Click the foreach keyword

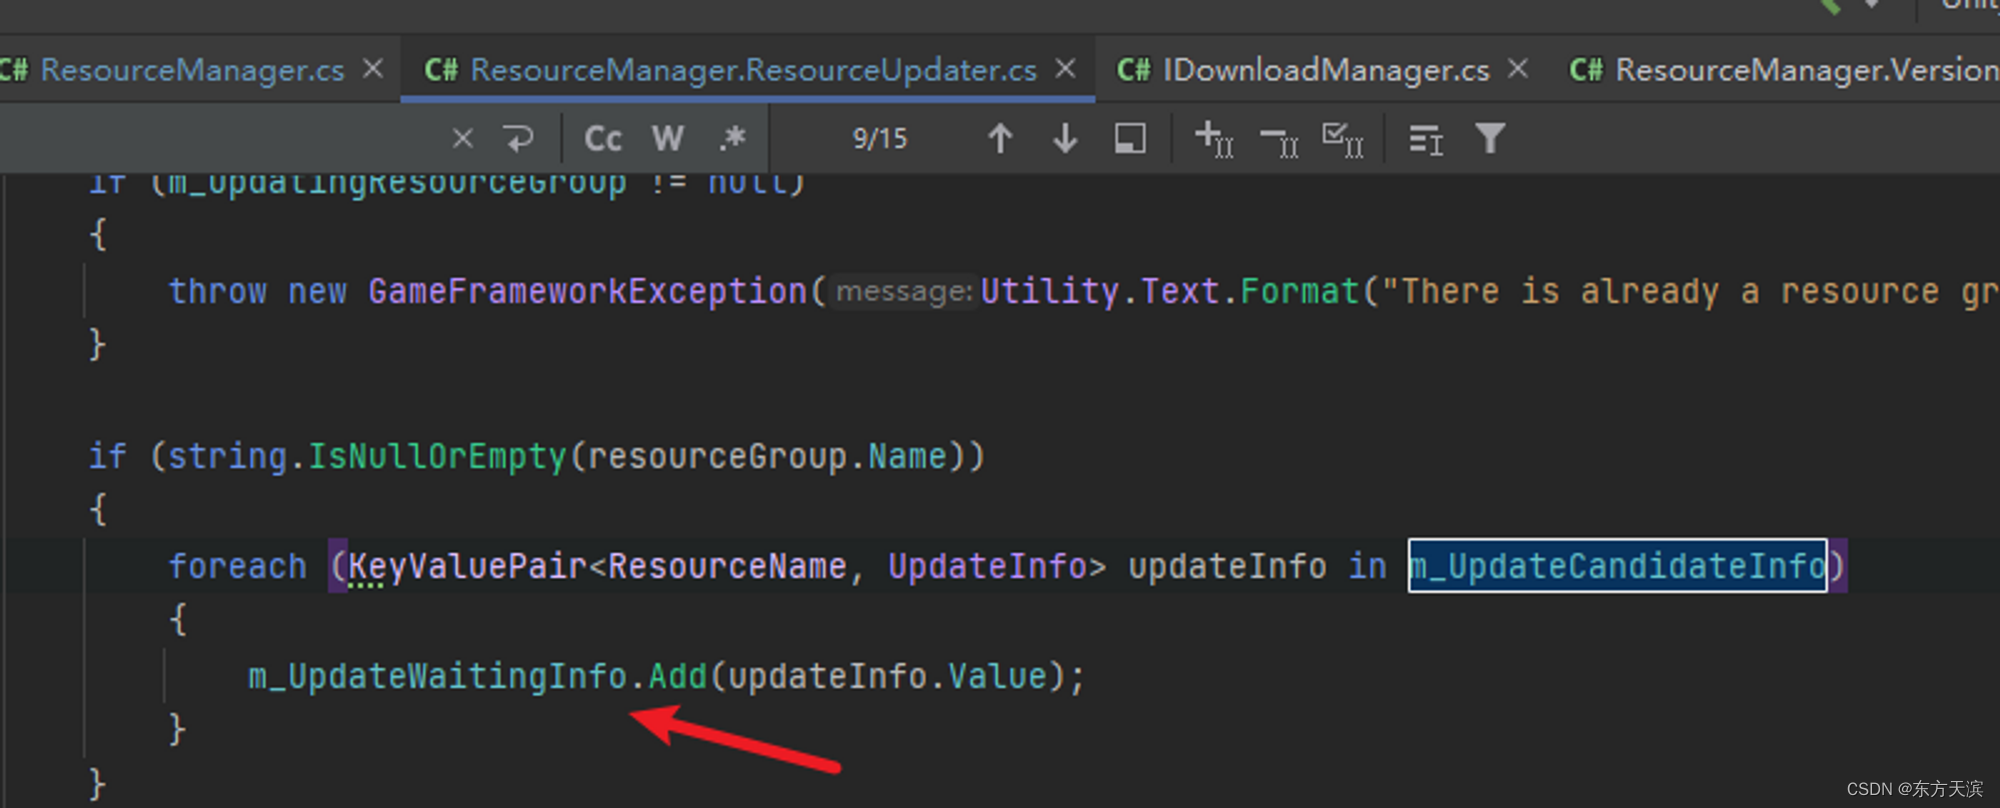[x=237, y=566]
